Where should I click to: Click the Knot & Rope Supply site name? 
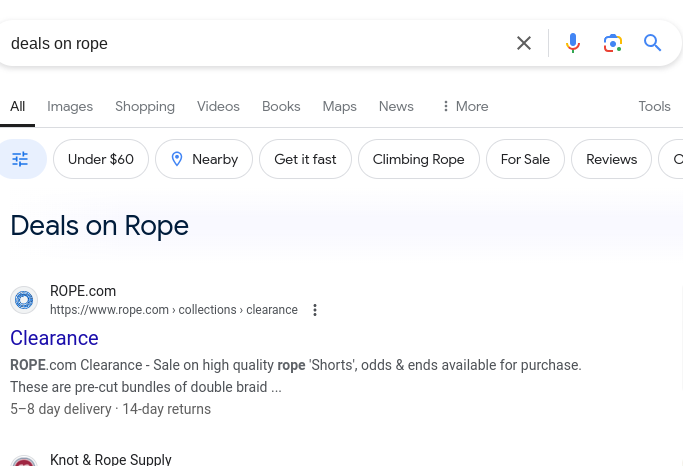pos(111,459)
